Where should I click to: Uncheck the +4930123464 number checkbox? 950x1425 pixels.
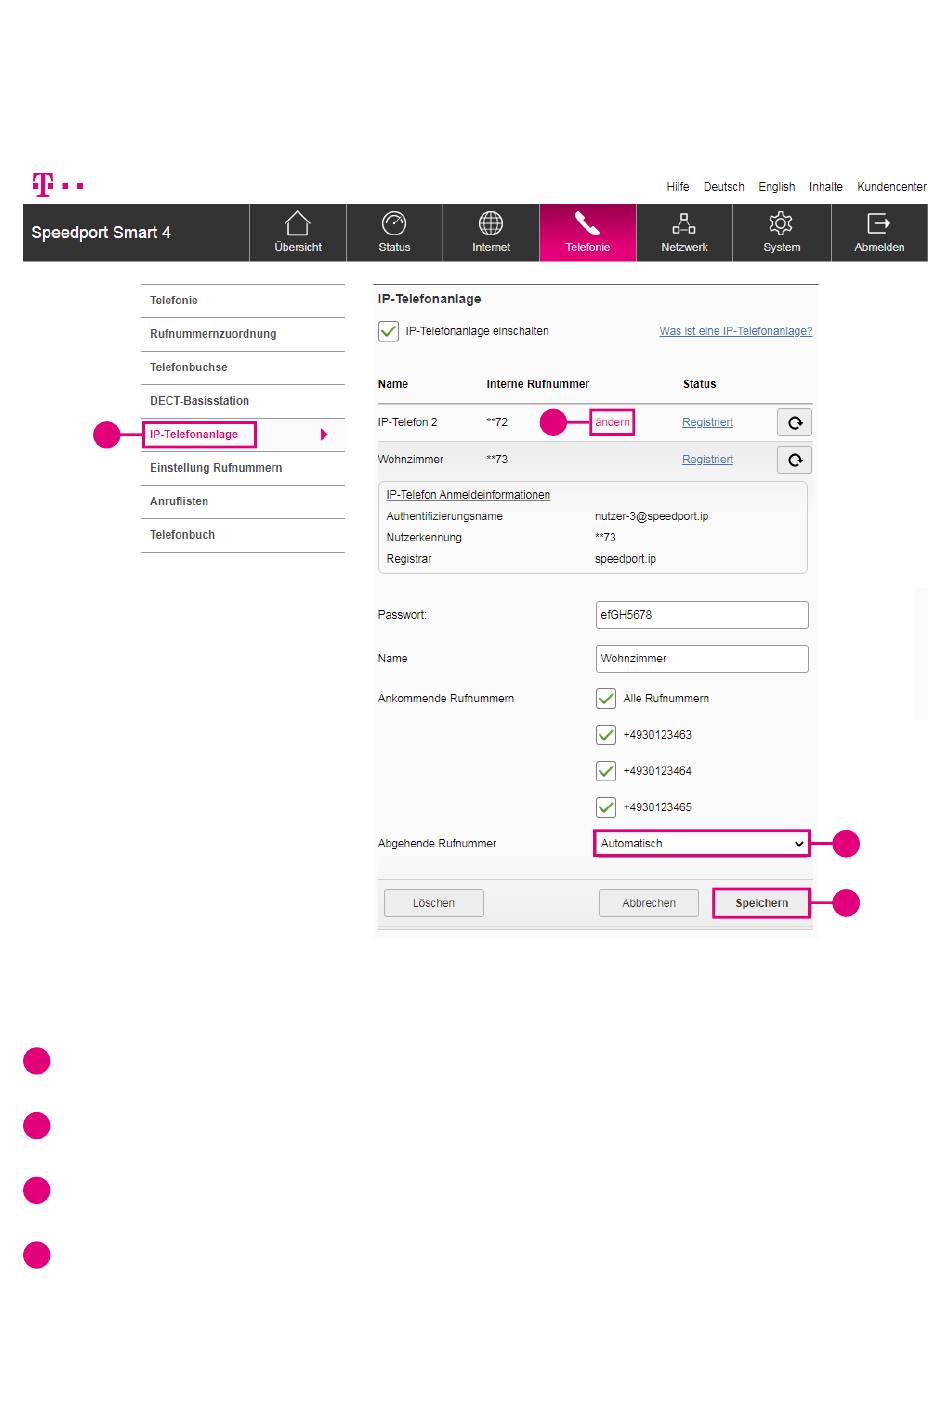tap(605, 771)
